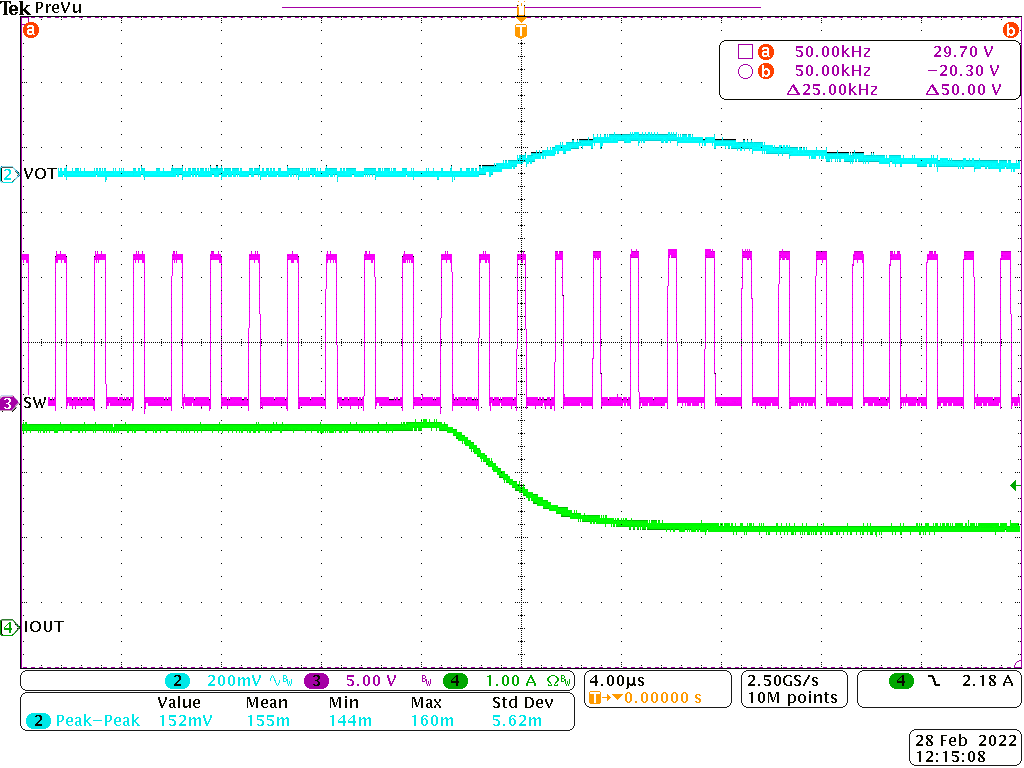
Task: Click channel 4 IOUT ground reference marker
Action: [x=9, y=627]
